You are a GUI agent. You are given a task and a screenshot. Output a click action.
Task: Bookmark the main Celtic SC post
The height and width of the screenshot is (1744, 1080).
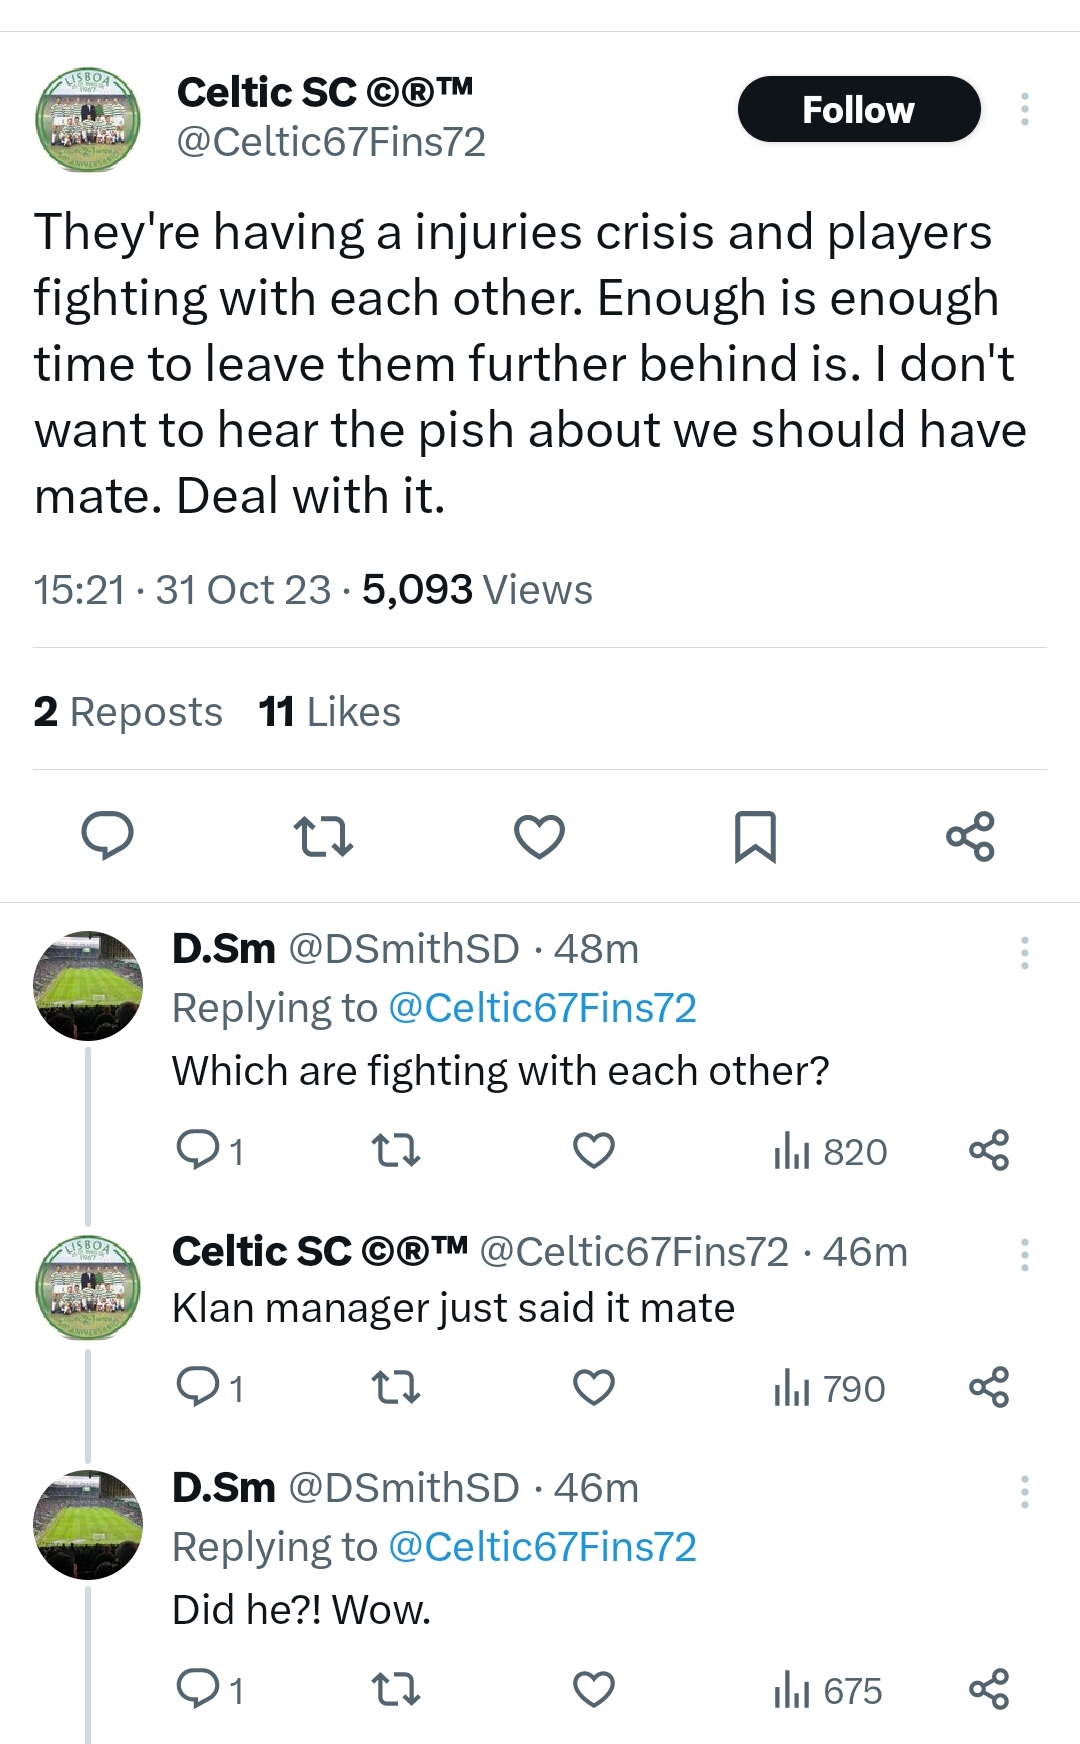[755, 837]
